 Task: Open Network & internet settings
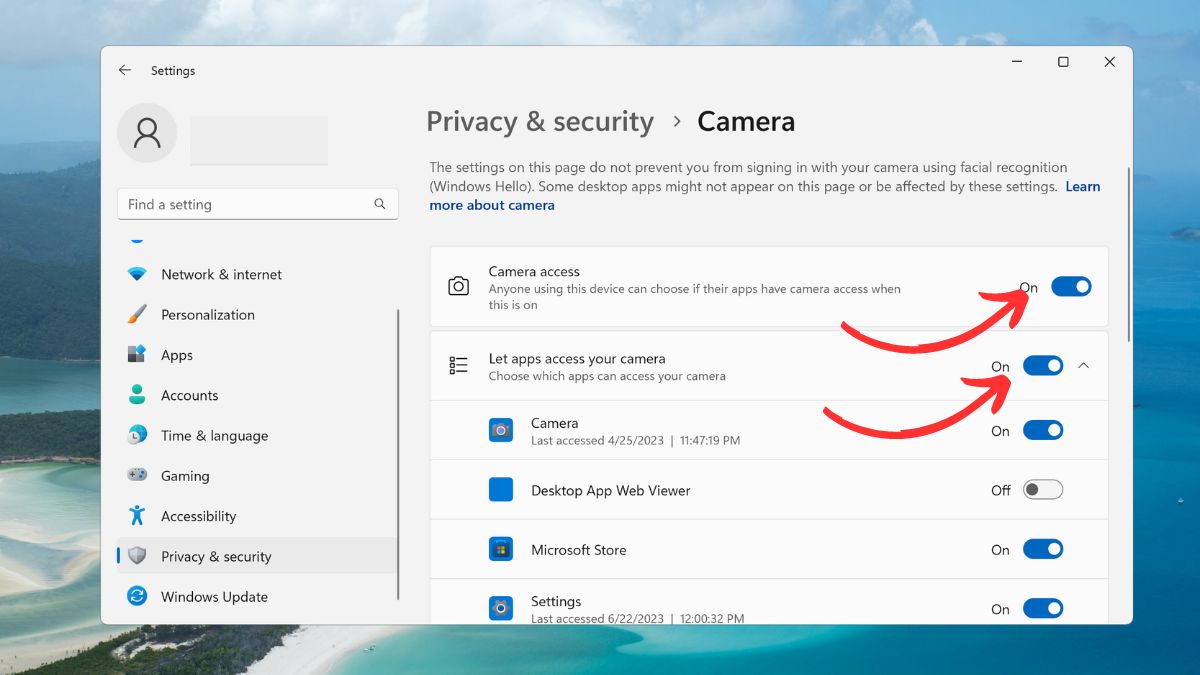(x=257, y=274)
